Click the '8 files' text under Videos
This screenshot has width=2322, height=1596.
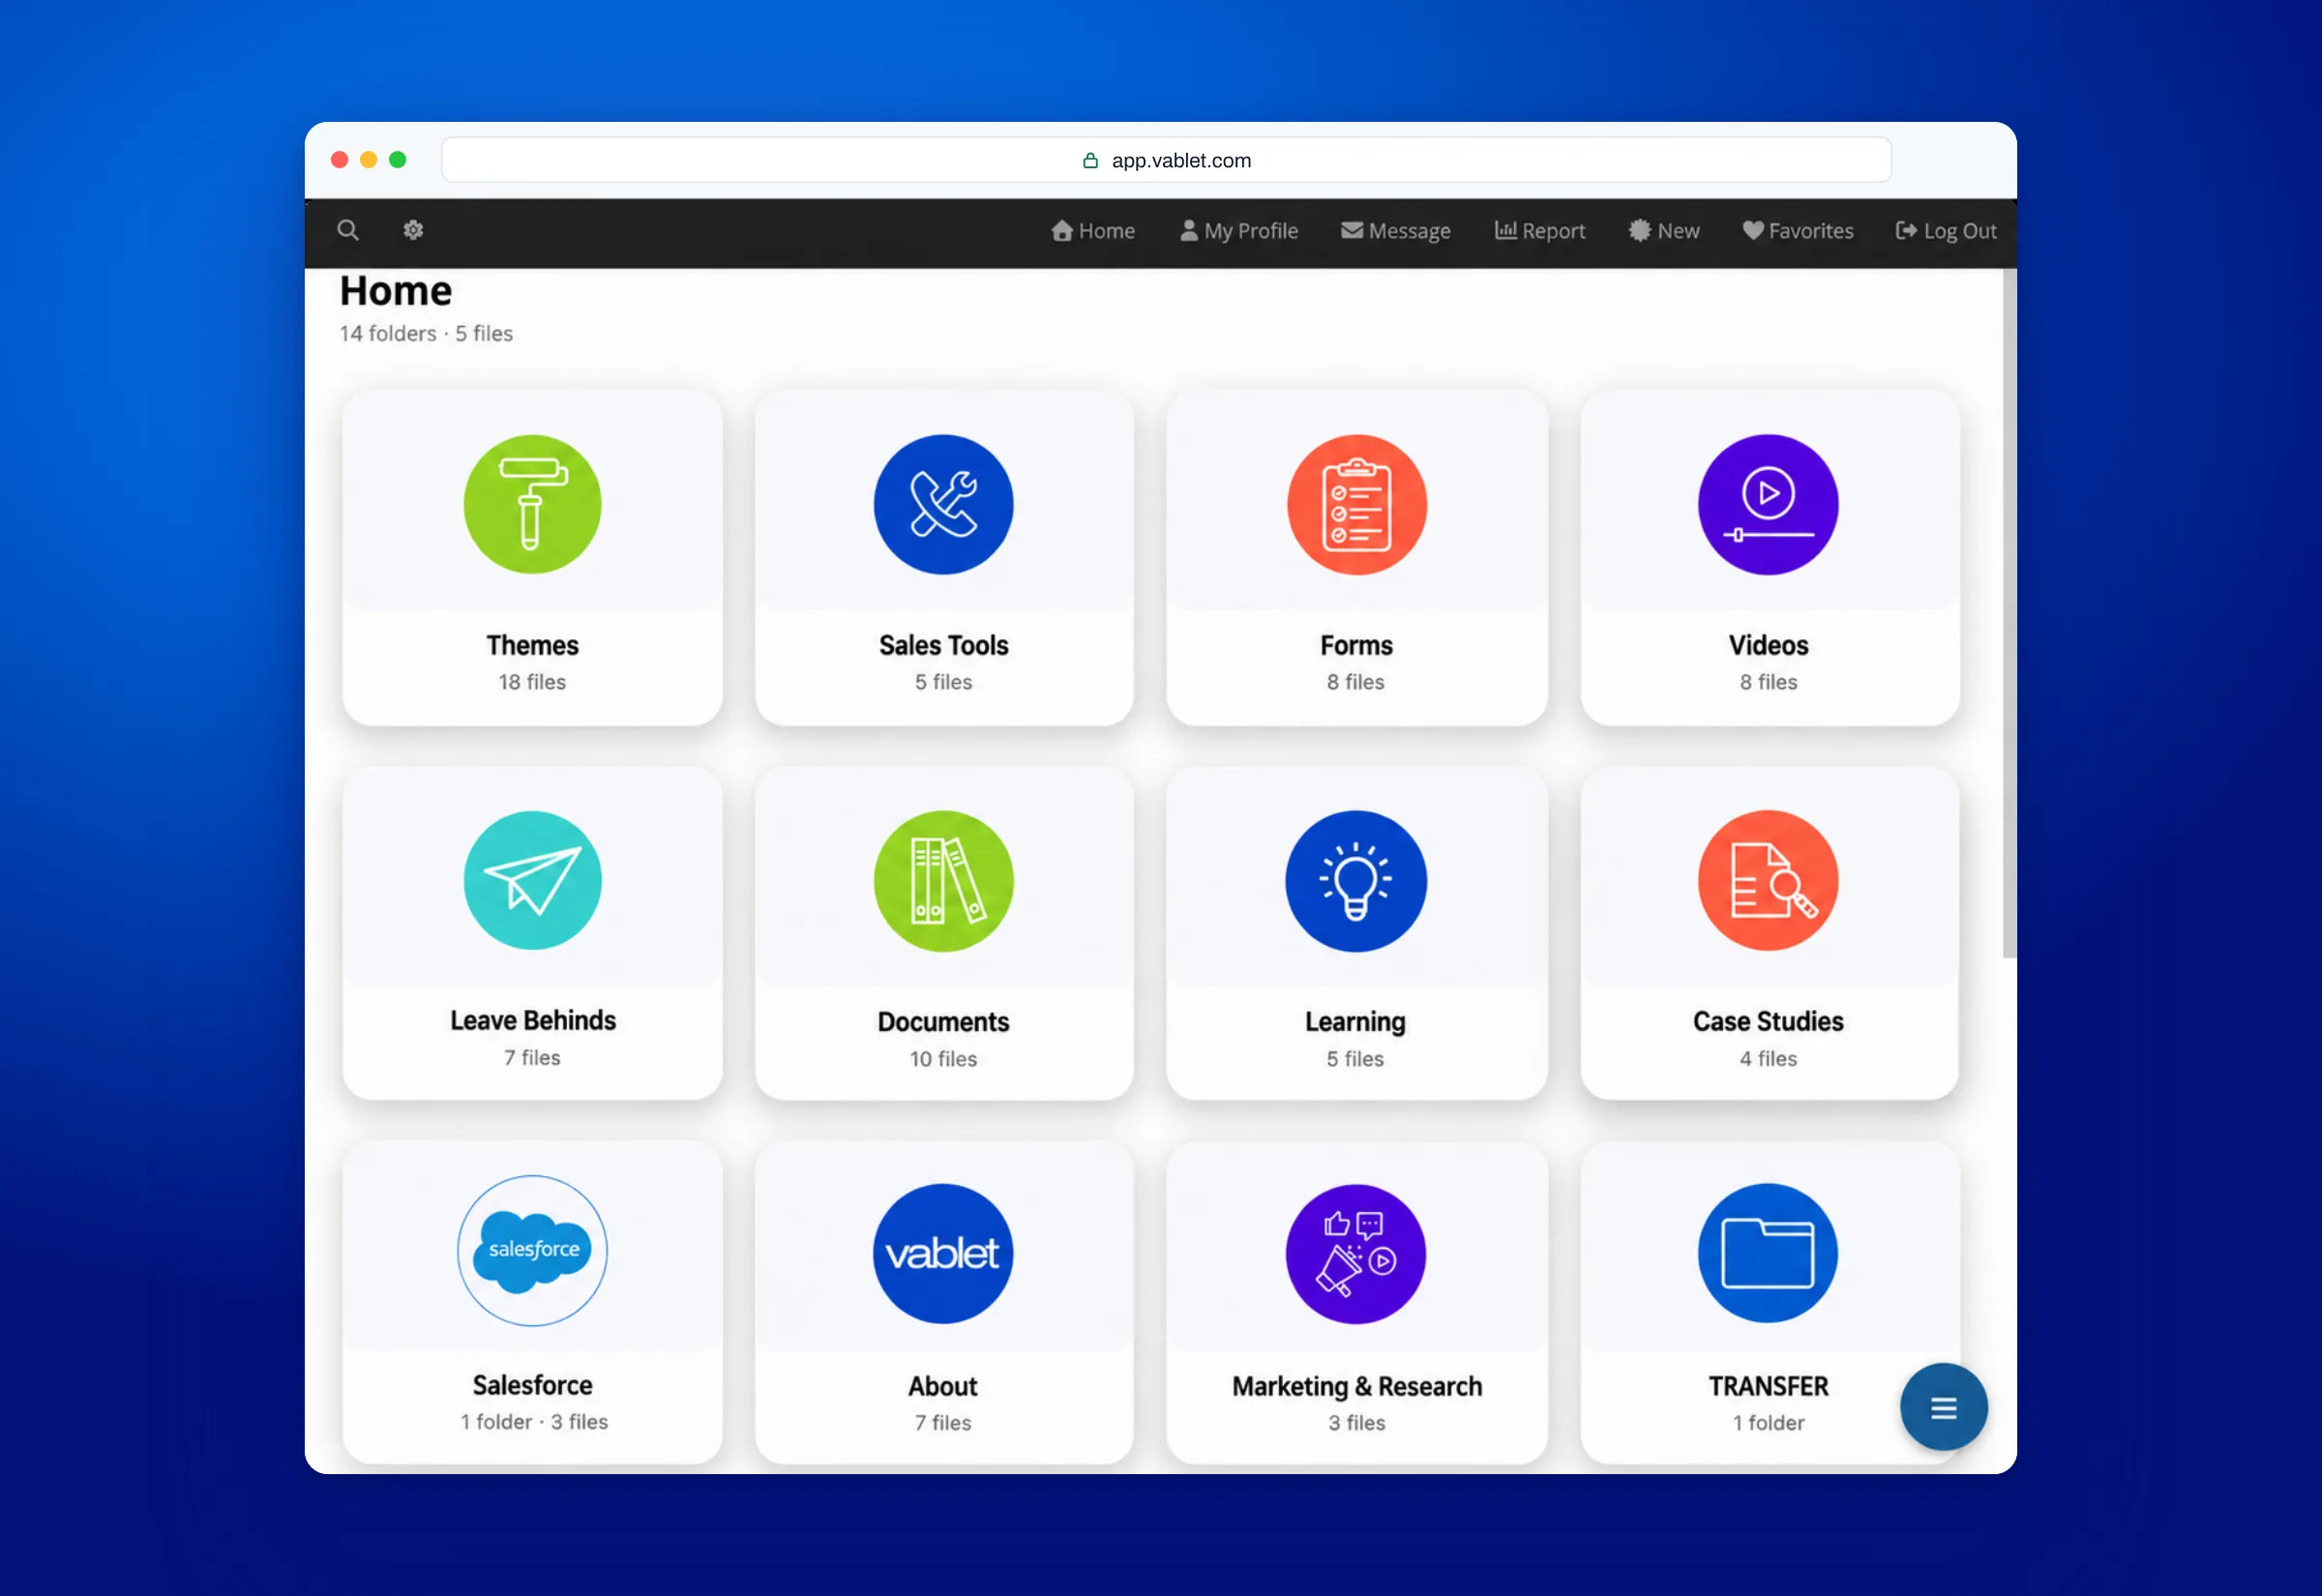pos(1768,683)
